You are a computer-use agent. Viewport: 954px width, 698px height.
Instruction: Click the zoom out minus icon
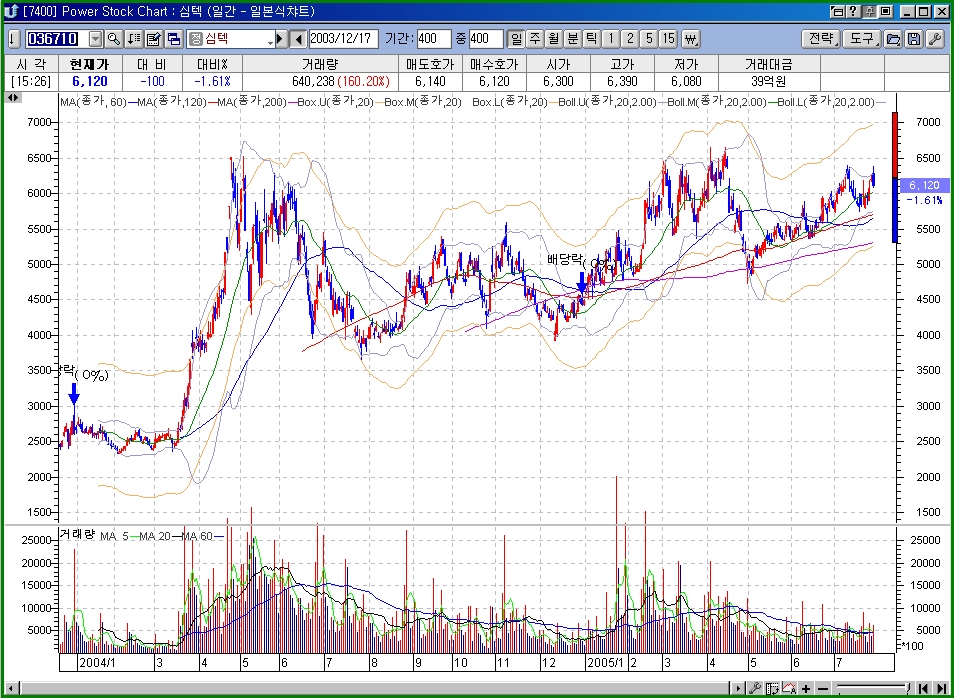tap(823, 689)
